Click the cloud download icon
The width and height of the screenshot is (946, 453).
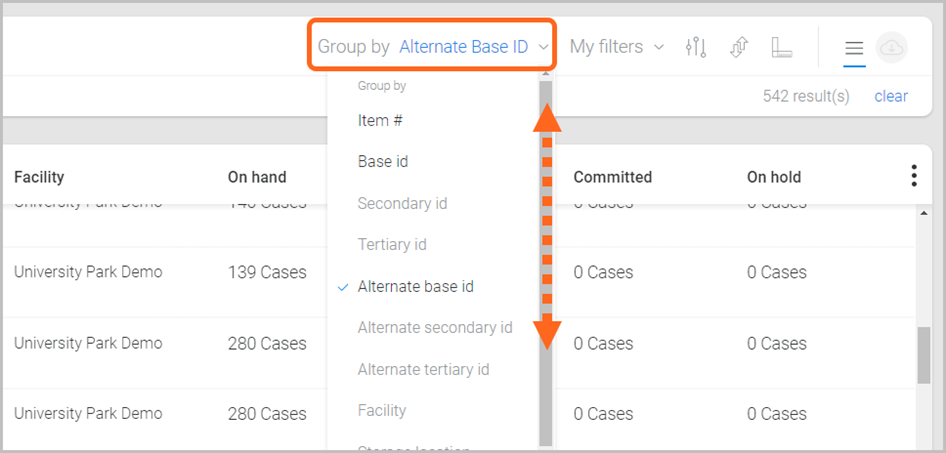[891, 48]
